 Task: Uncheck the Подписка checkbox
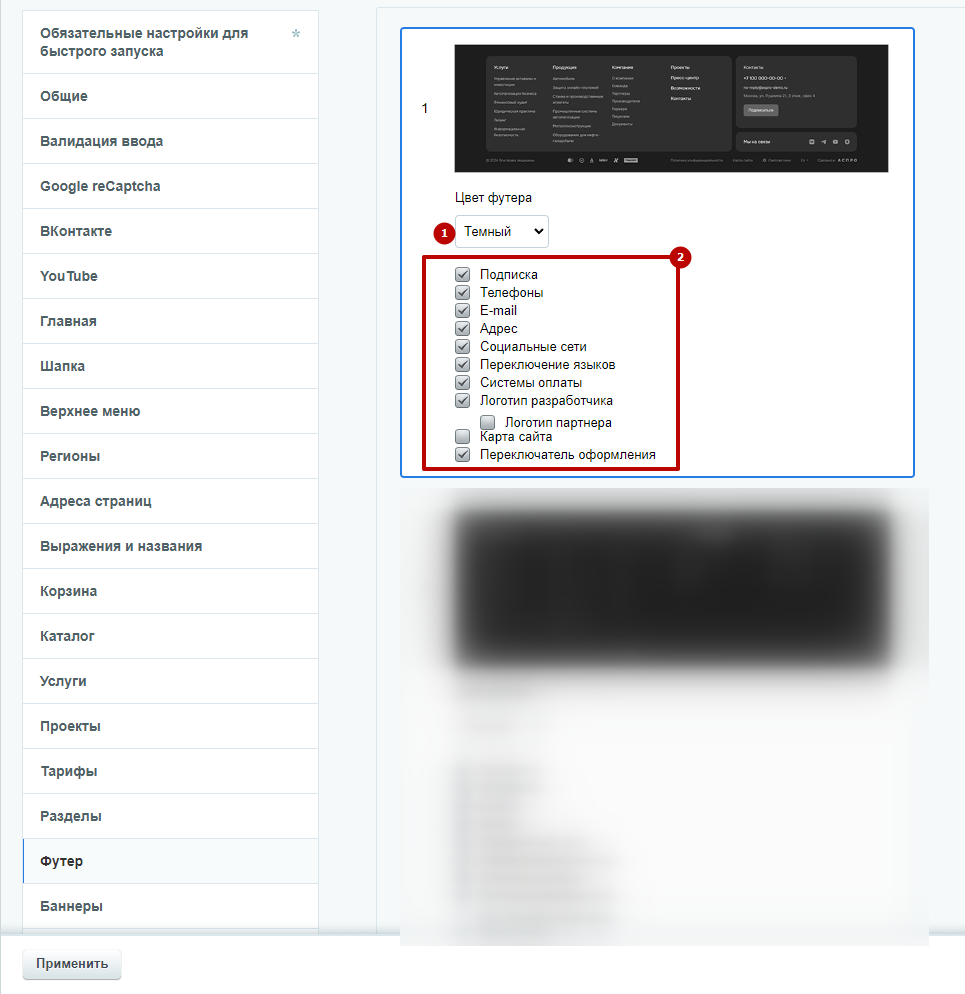463,274
